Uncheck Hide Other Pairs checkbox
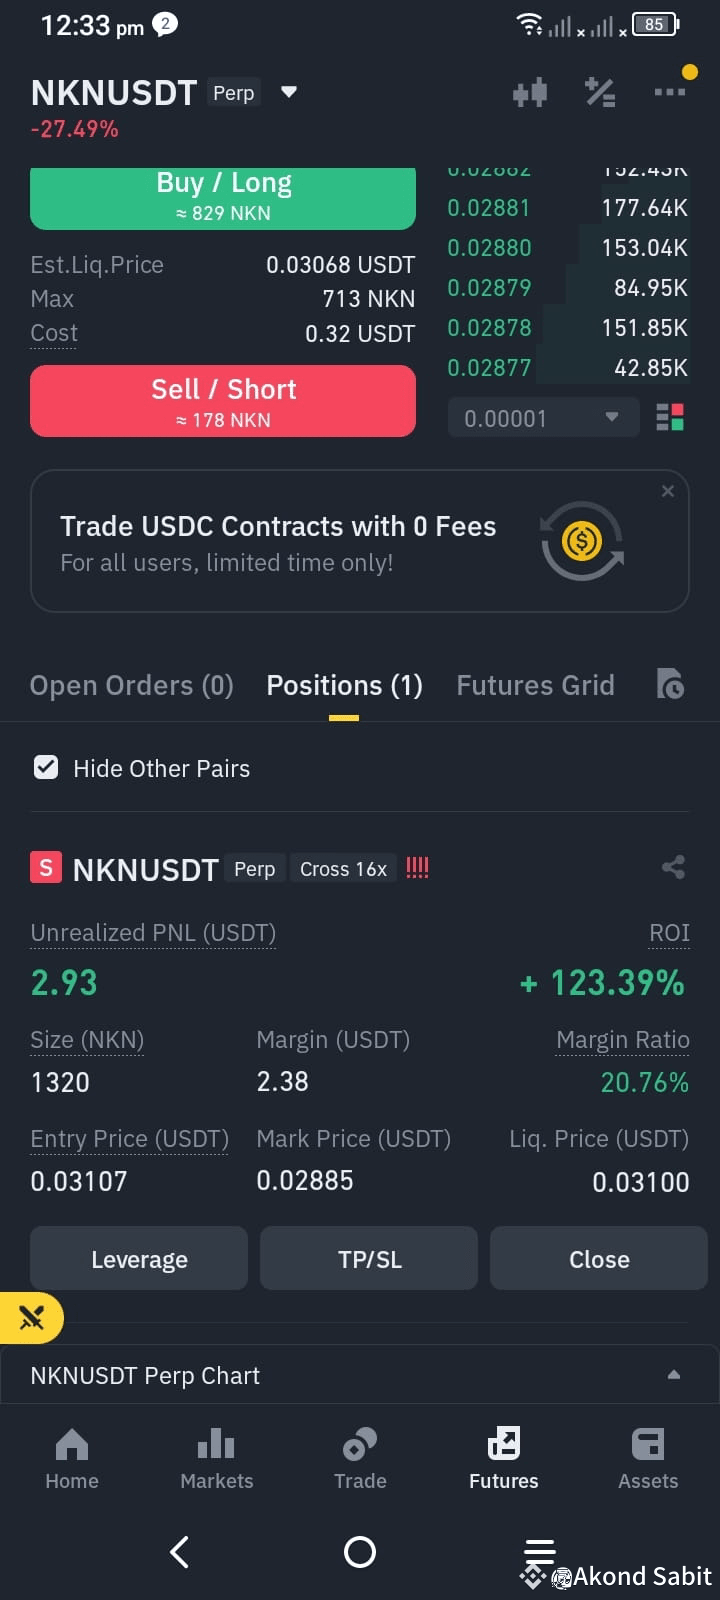Image resolution: width=720 pixels, height=1600 pixels. pos(46,768)
